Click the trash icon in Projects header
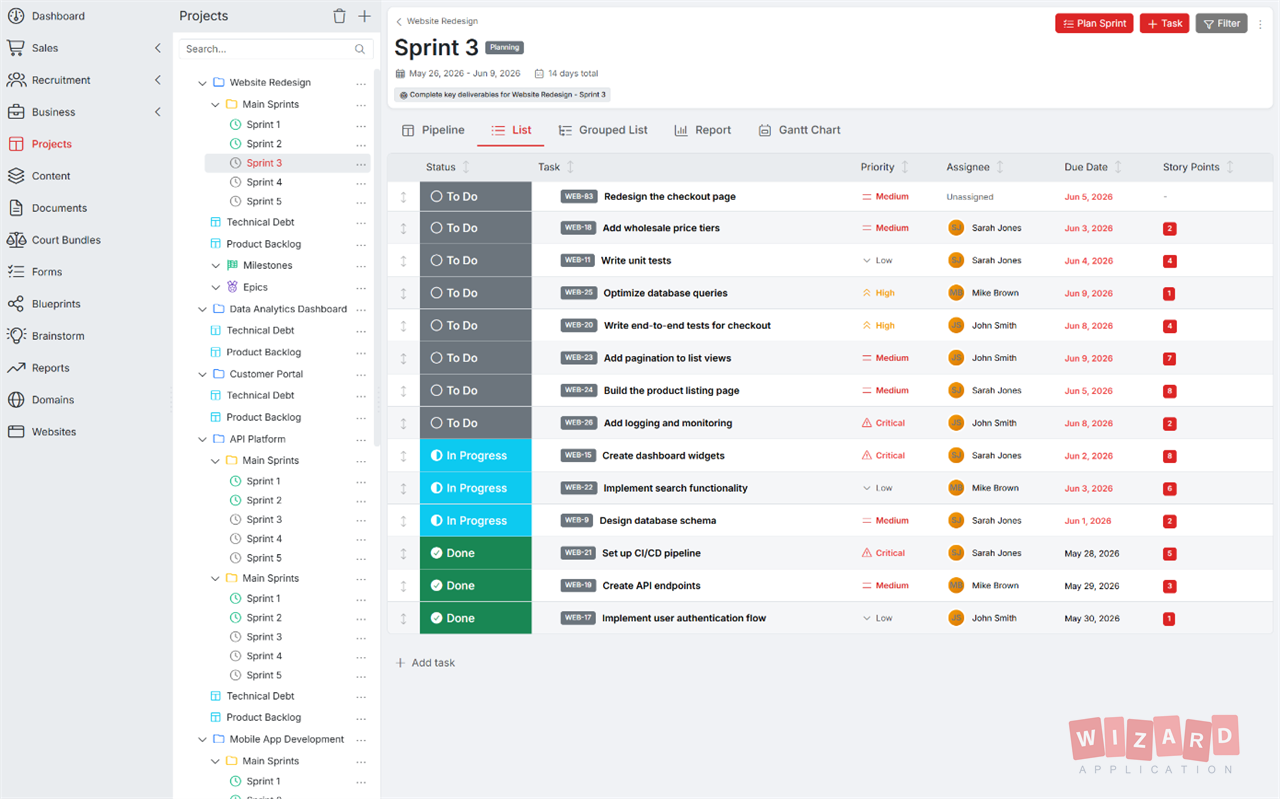Image resolution: width=1280 pixels, height=799 pixels. pyautogui.click(x=339, y=16)
